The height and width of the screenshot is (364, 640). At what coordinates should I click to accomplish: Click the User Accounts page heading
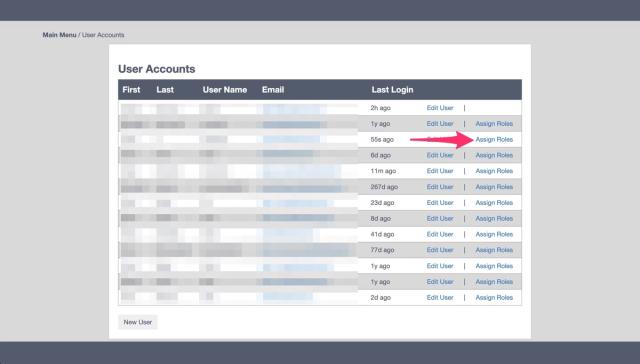point(157,69)
